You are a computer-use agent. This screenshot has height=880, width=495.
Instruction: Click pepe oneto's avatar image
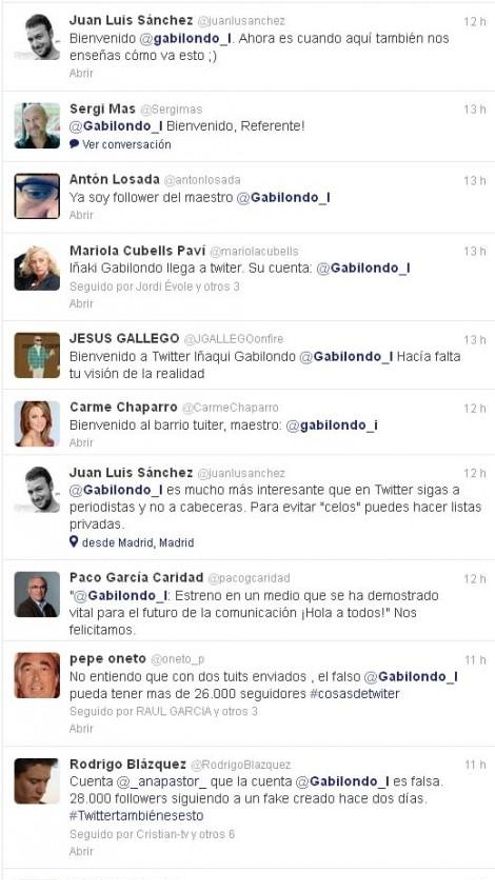(x=37, y=675)
